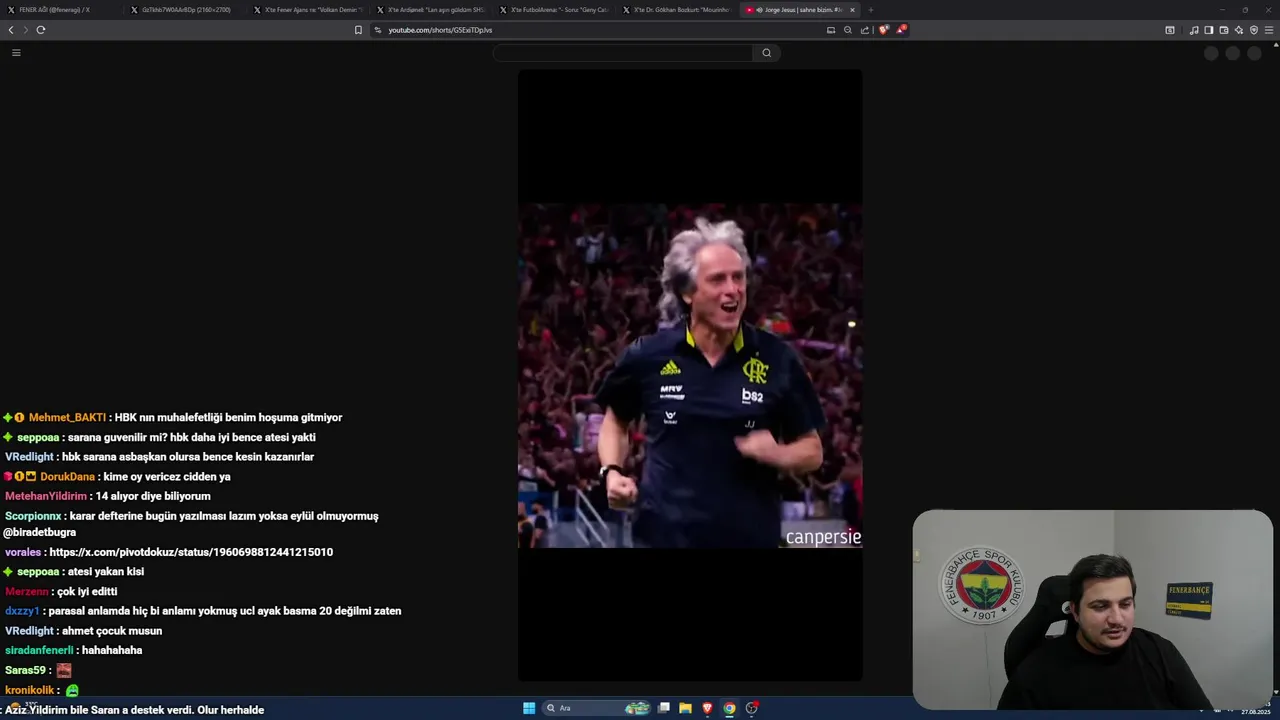The width and height of the screenshot is (1280, 720).
Task: Open the Brave Rewards triangle icon
Action: (900, 30)
